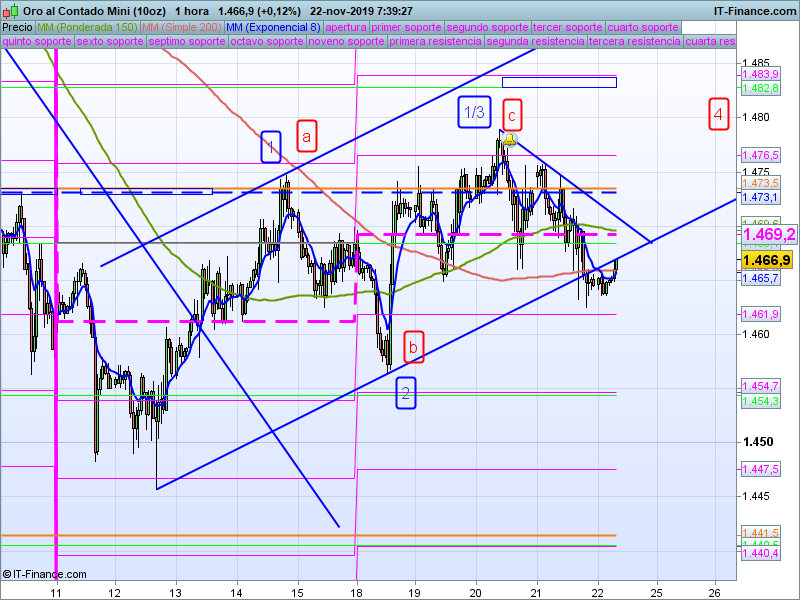The image size is (800, 600).
Task: Select the blue "1" wave annotation box
Action: click(271, 147)
